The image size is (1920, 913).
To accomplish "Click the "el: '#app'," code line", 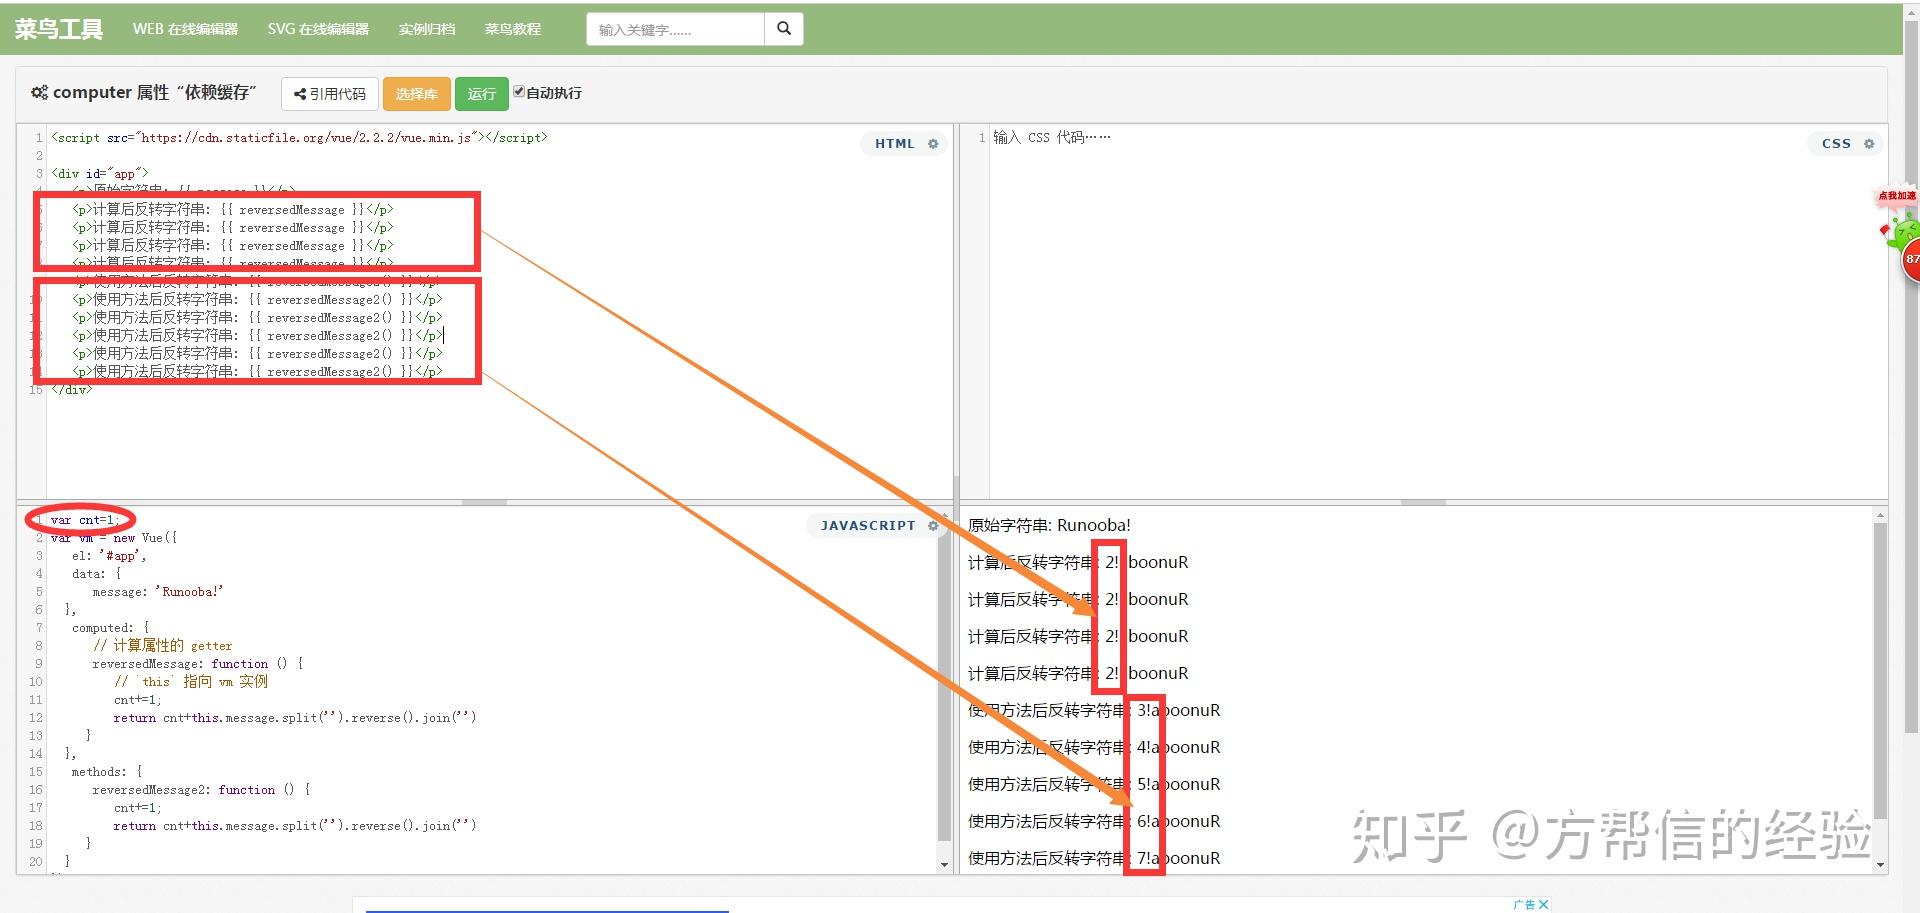I will coord(109,555).
